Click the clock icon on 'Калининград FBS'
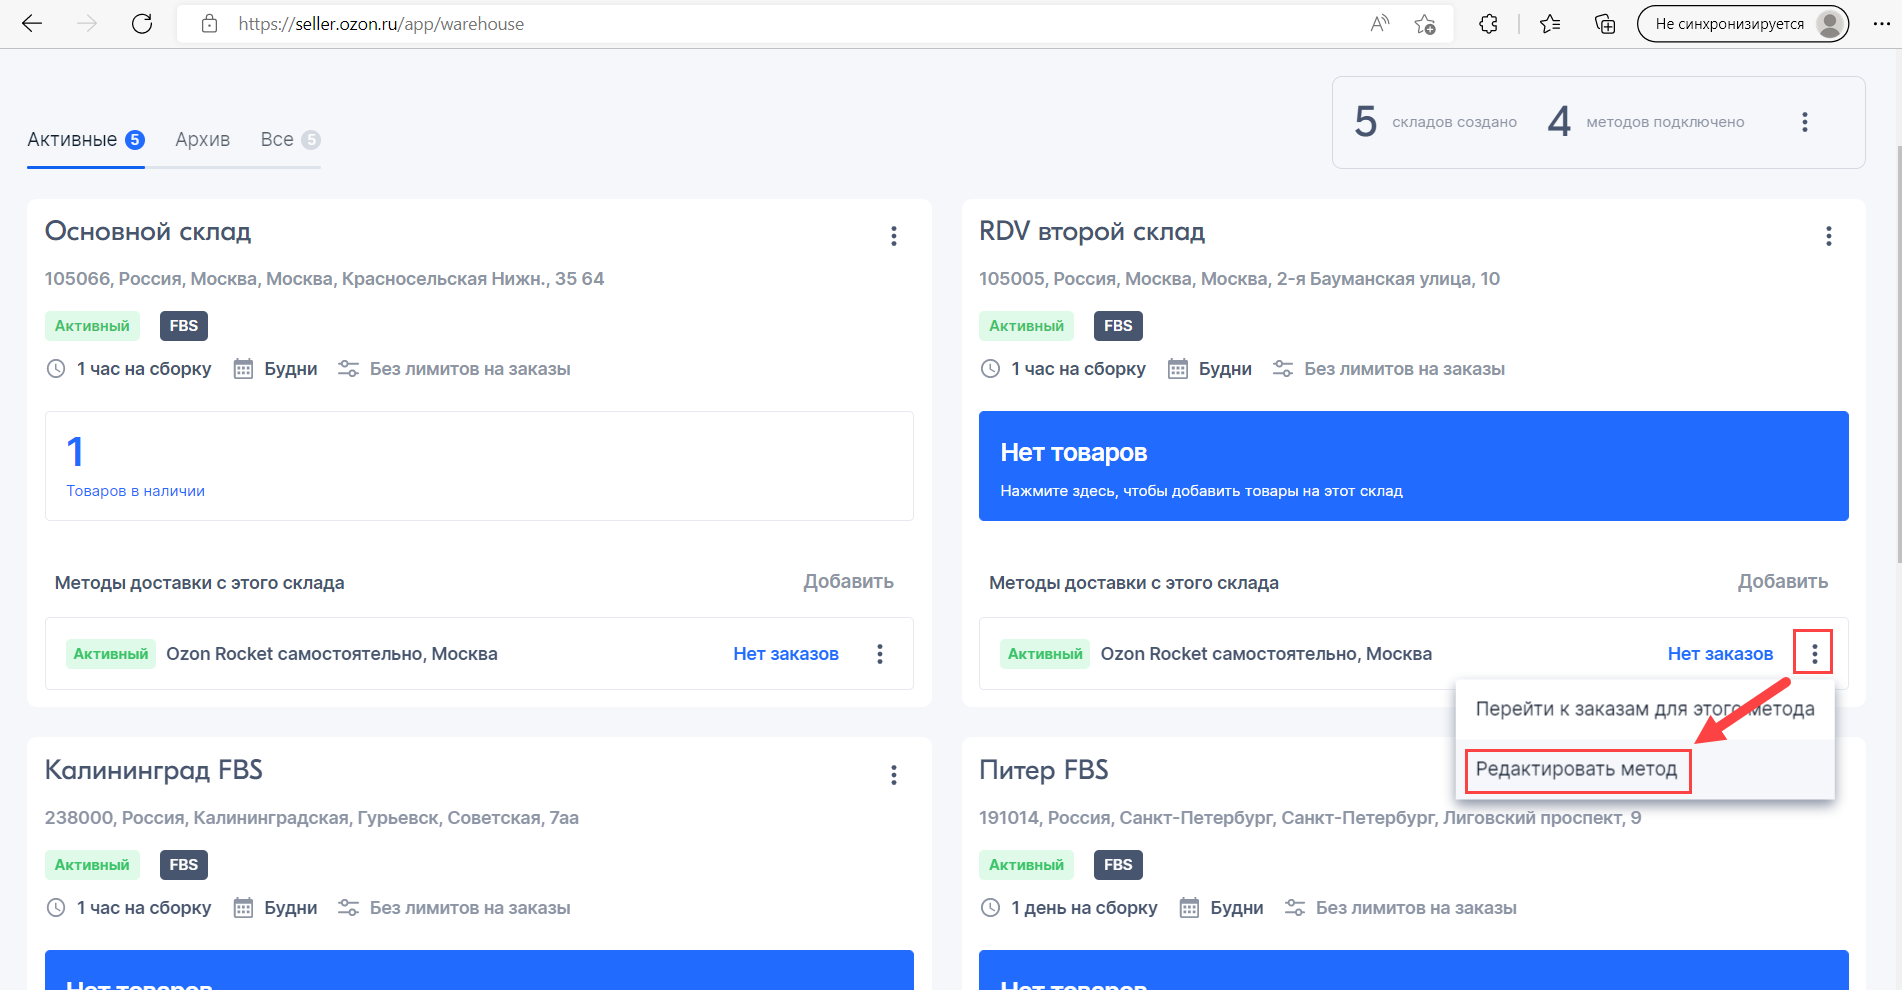Image resolution: width=1902 pixels, height=990 pixels. pos(56,908)
